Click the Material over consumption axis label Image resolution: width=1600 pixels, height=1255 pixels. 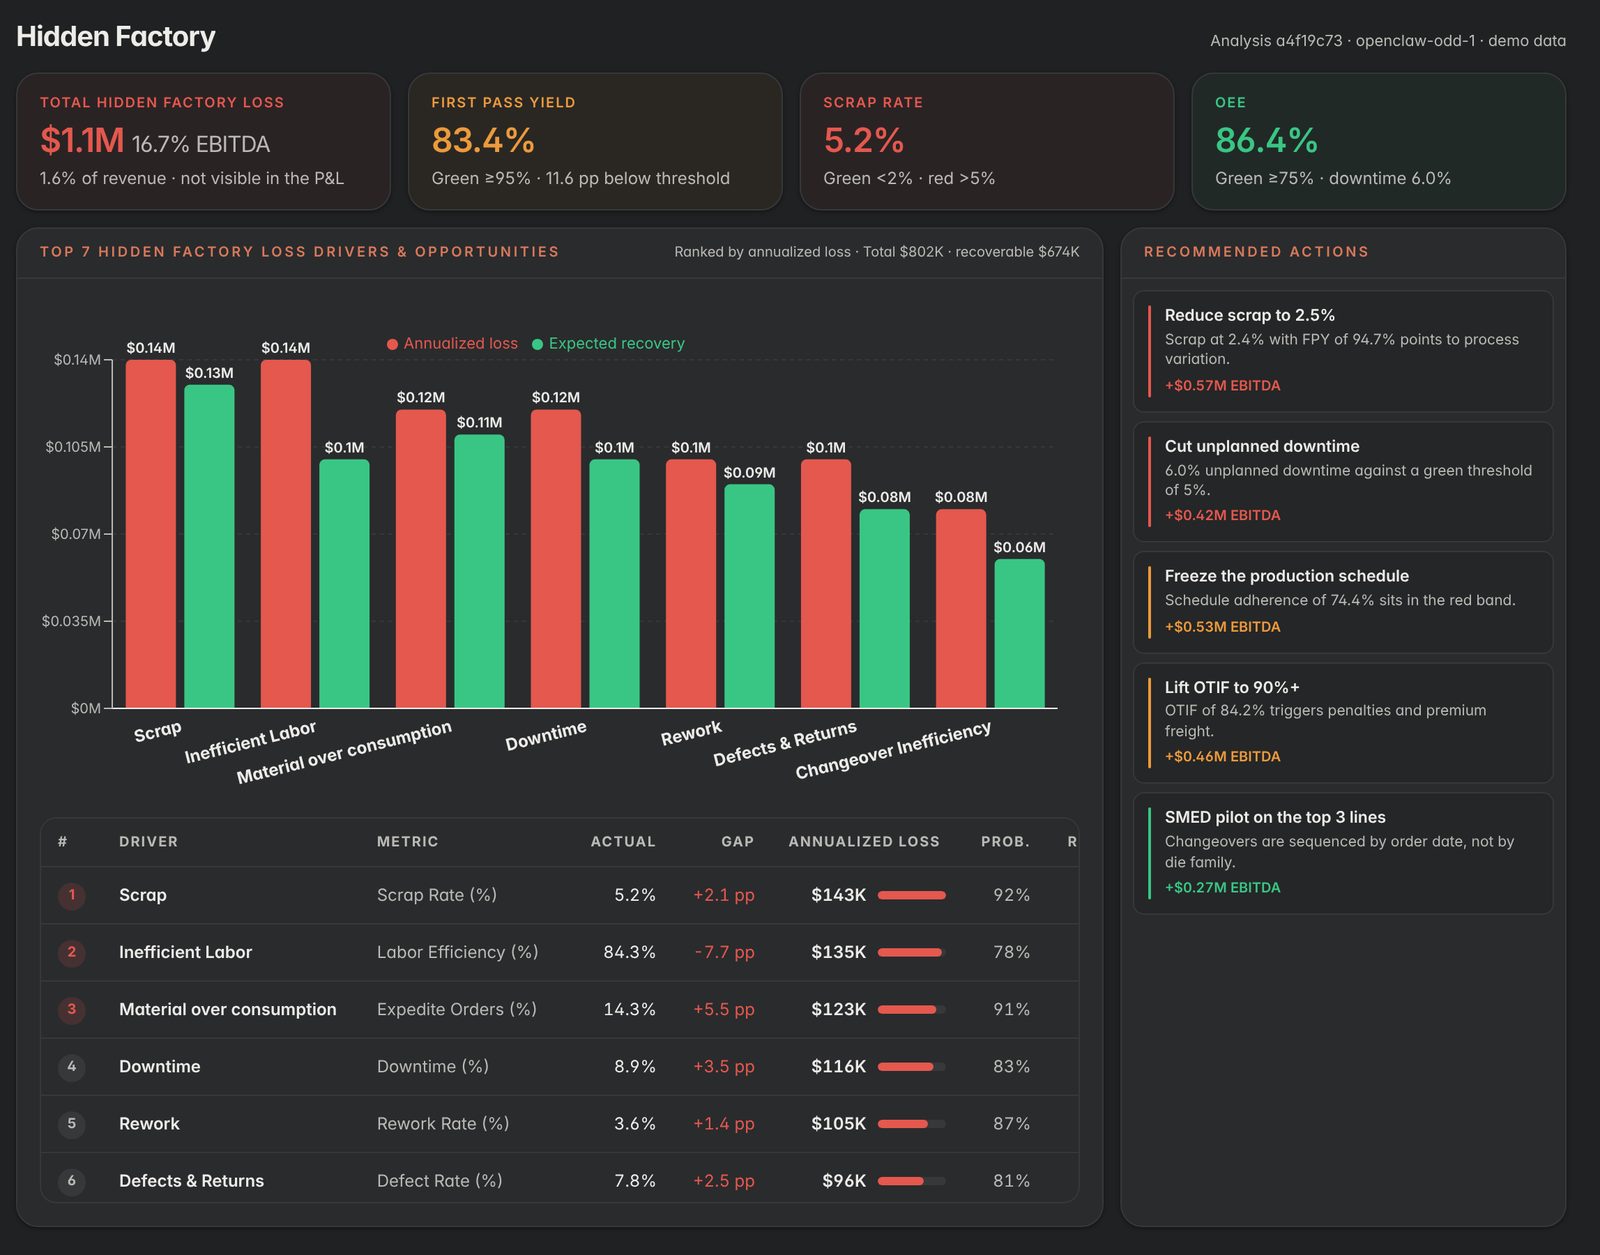point(344,752)
